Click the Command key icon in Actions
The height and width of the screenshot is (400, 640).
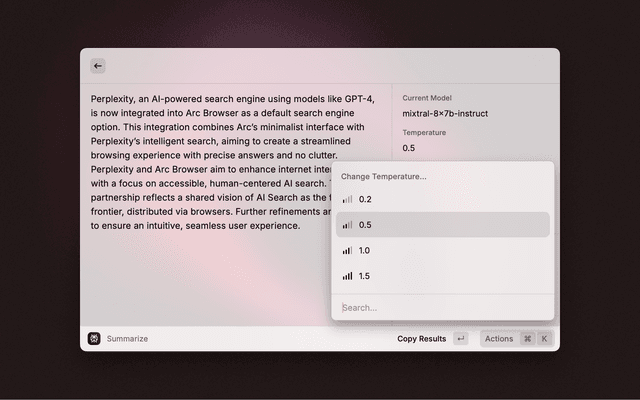[527, 338]
